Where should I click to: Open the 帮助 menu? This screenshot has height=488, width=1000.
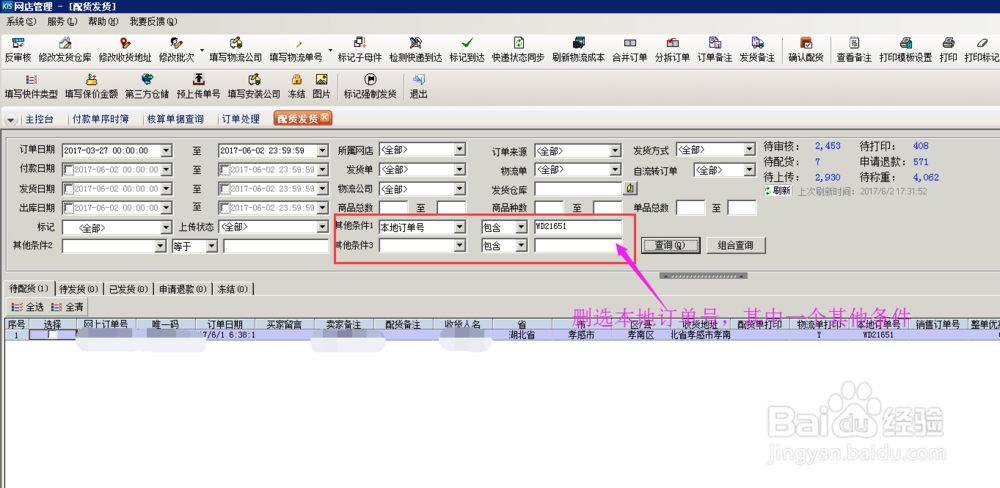click(103, 22)
